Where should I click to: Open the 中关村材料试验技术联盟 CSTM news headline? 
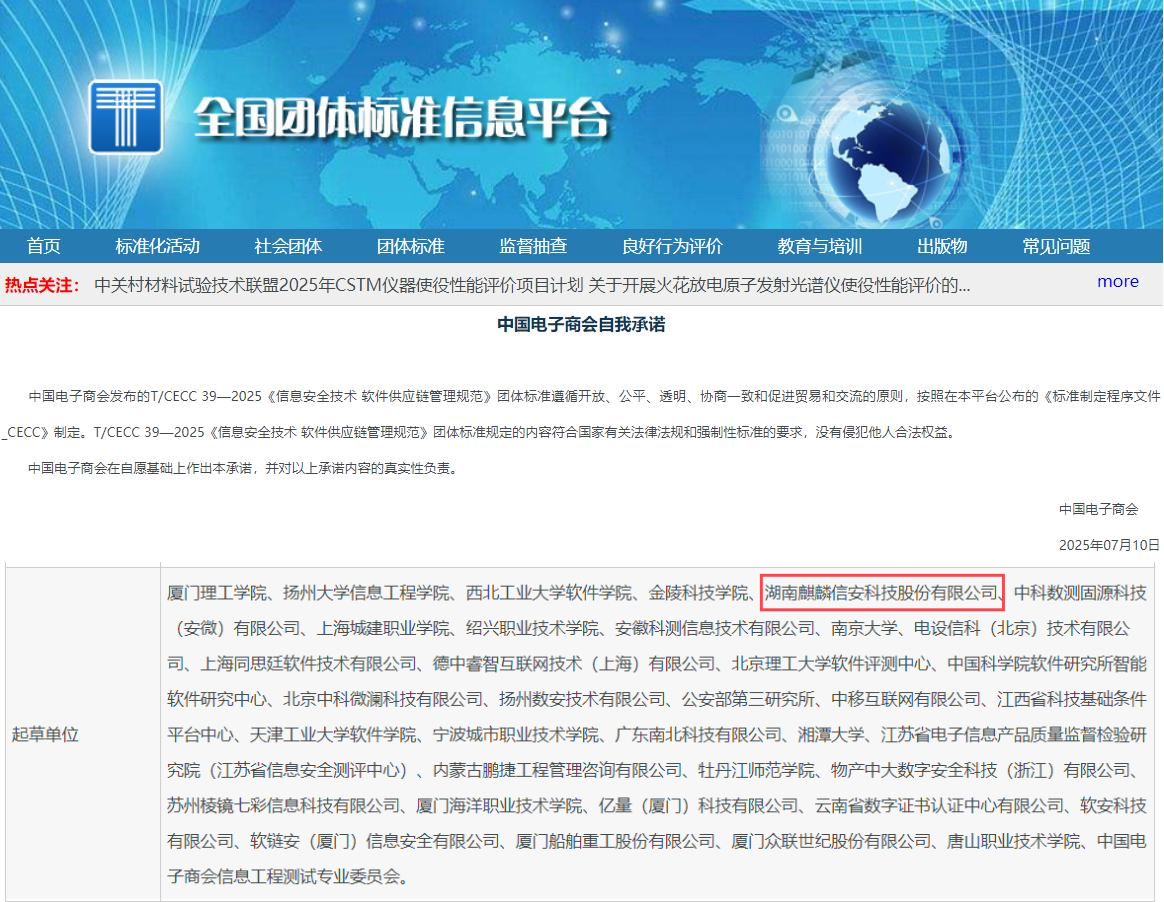coord(338,285)
